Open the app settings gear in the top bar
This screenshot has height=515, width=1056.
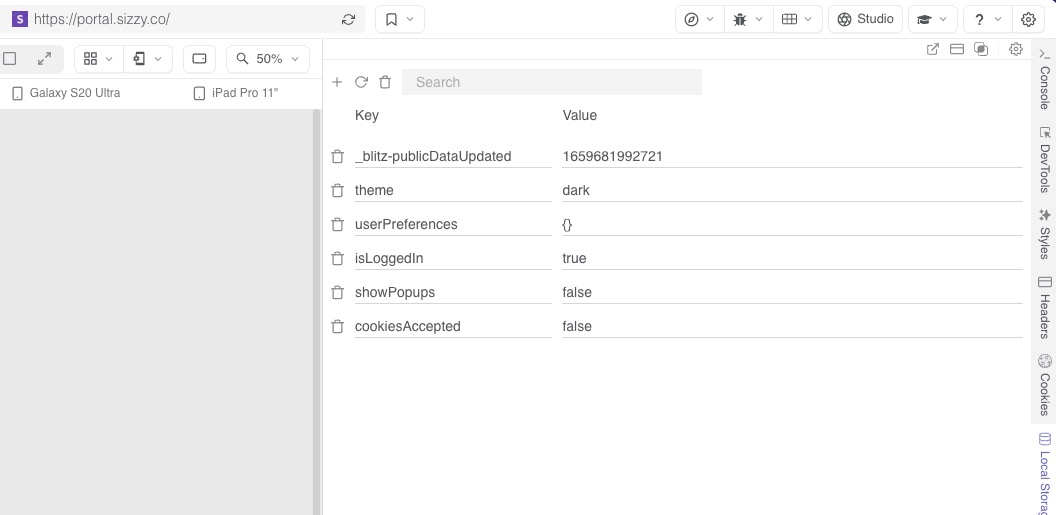(x=1028, y=19)
